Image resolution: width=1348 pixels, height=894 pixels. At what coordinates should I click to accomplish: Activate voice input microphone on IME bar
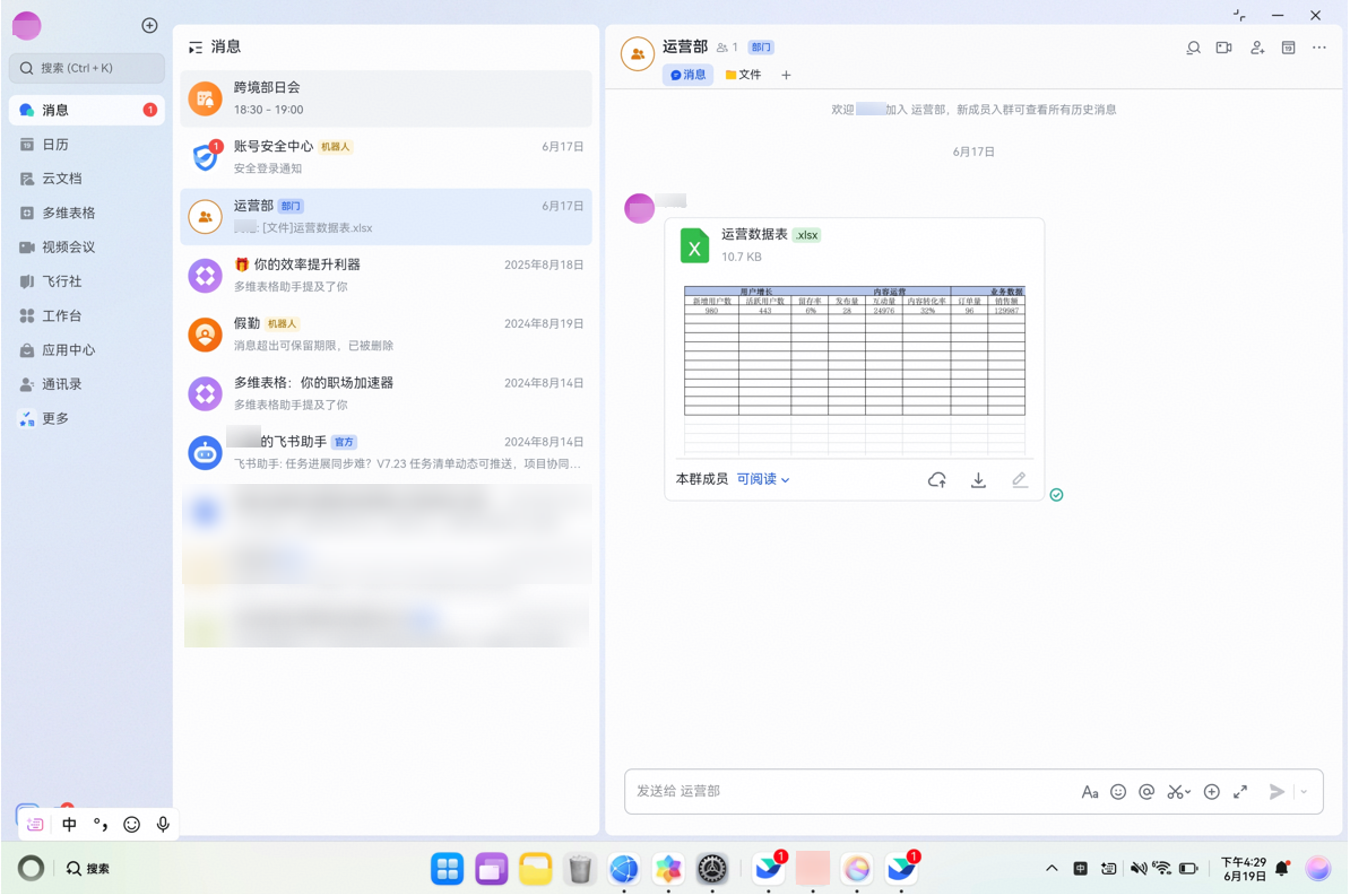pyautogui.click(x=163, y=825)
